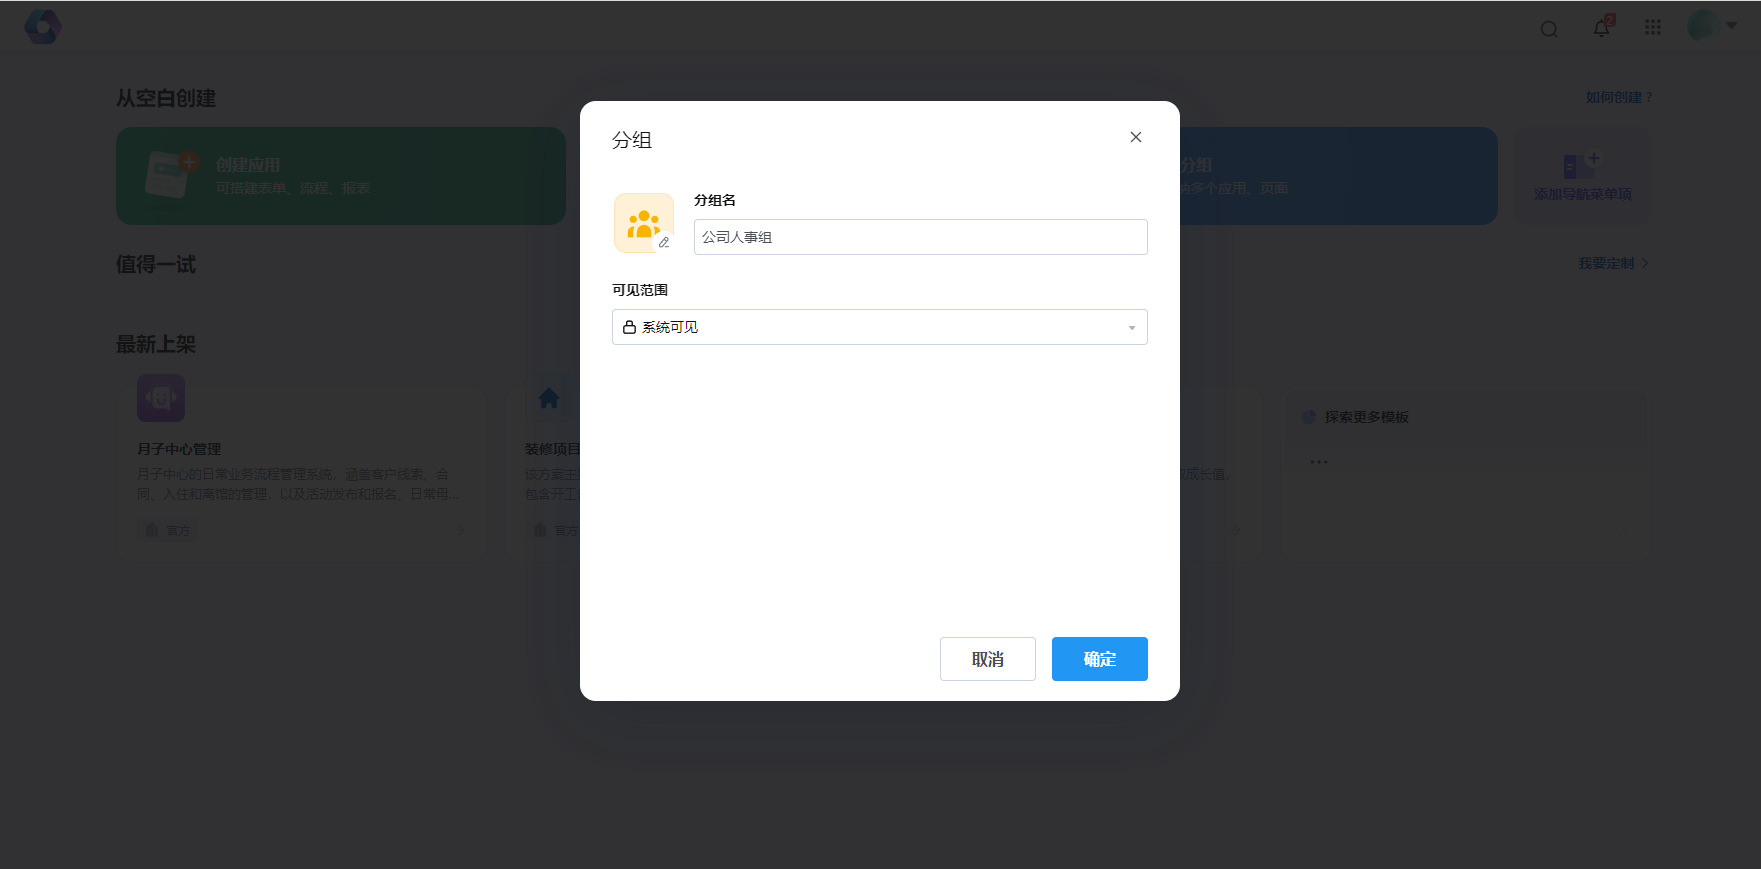Click the 分组名 text field
The height and width of the screenshot is (869, 1761).
tap(920, 237)
